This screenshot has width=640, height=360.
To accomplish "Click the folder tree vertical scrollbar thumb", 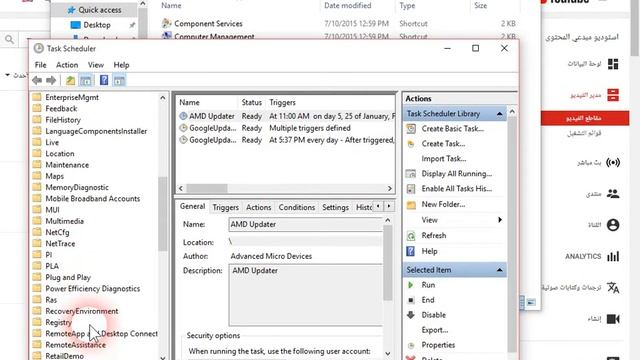I will pos(163,213).
